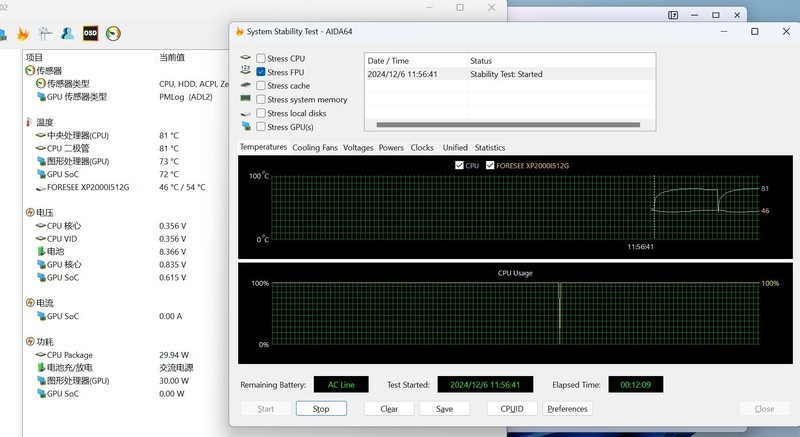Click the sensor gauge toolbar icon
This screenshot has height=437, width=800.
coord(113,33)
